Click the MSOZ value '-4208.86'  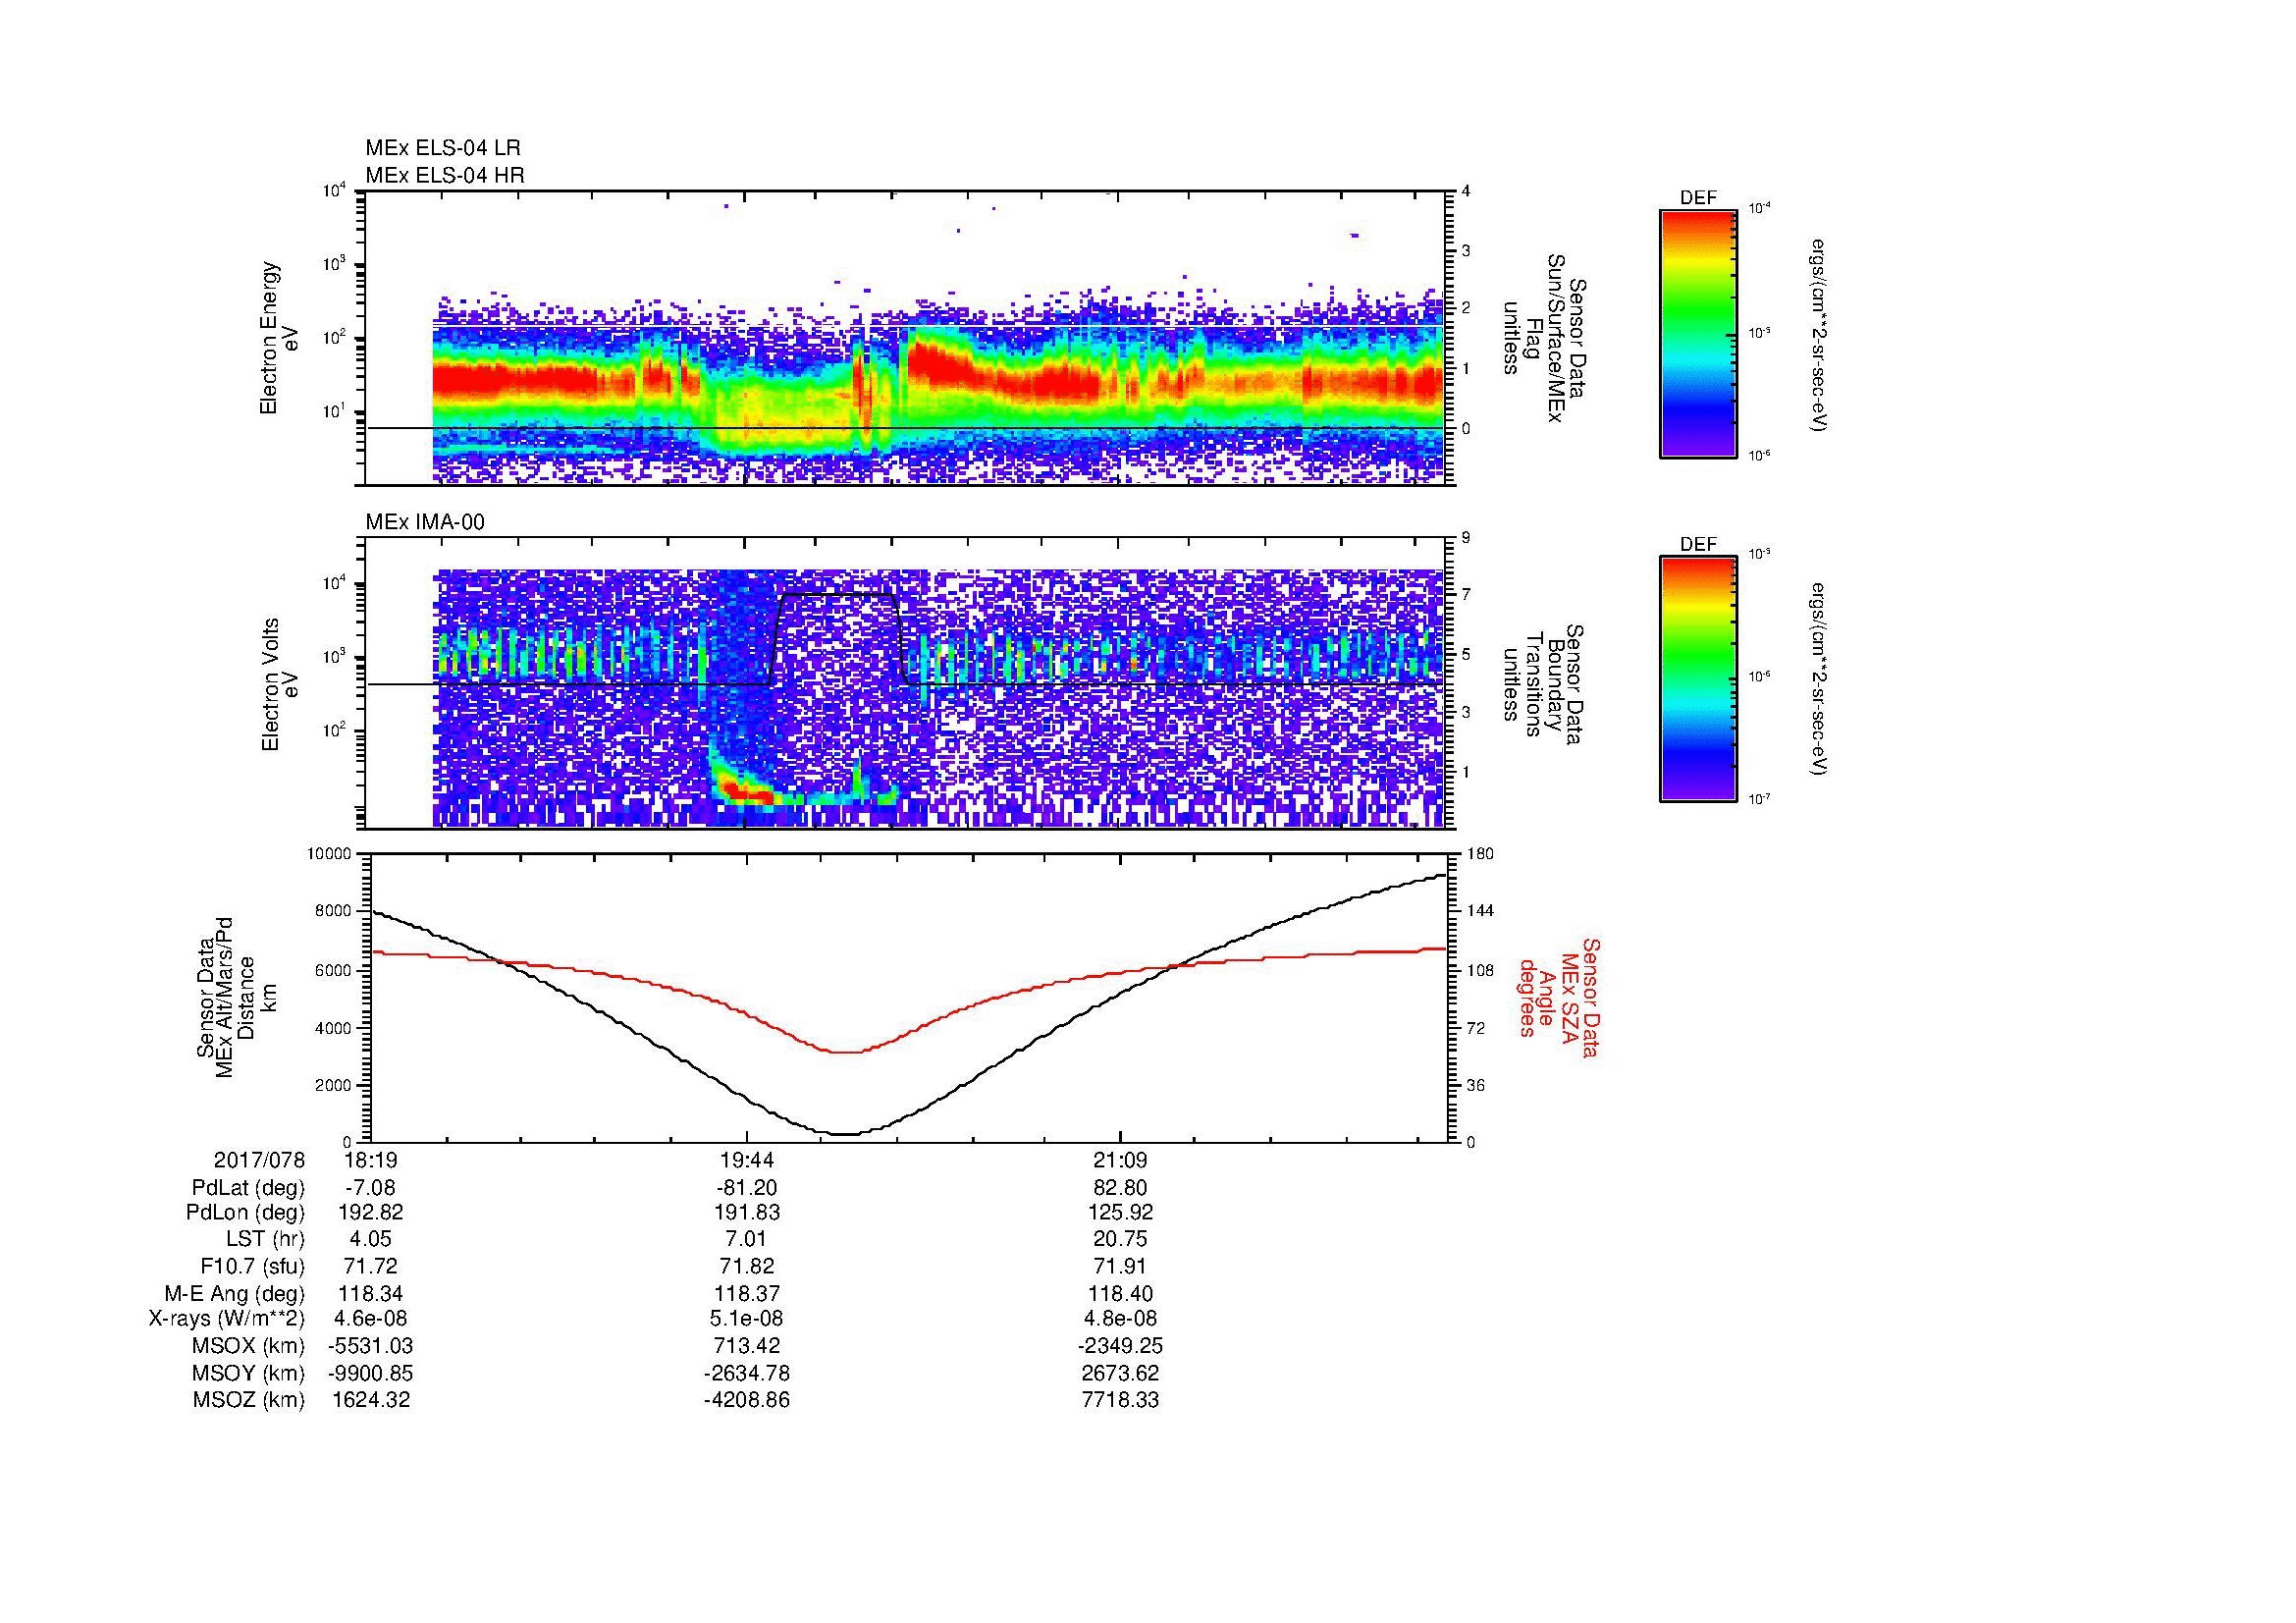[x=747, y=1400]
